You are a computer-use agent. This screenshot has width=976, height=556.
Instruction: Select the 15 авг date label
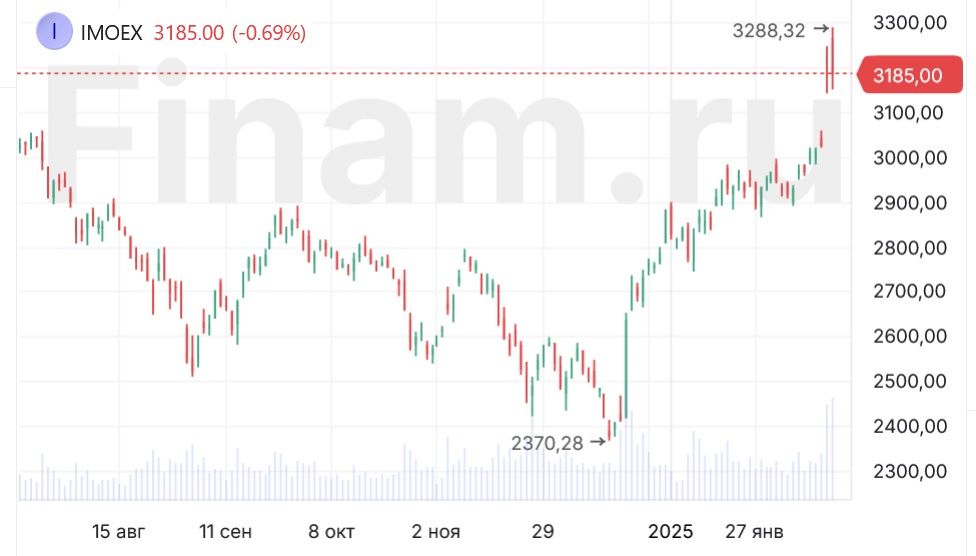point(117,531)
